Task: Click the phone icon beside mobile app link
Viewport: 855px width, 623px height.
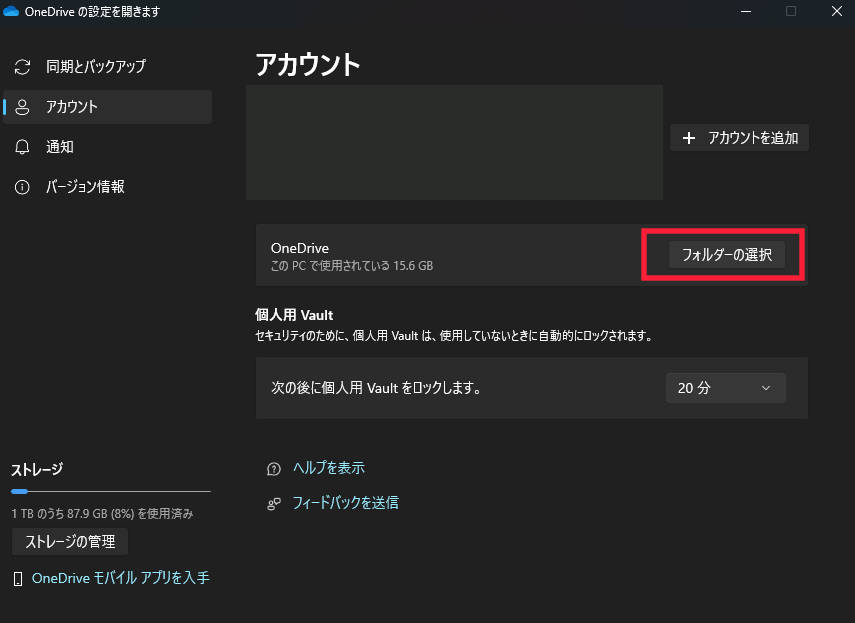Action: (x=18, y=579)
